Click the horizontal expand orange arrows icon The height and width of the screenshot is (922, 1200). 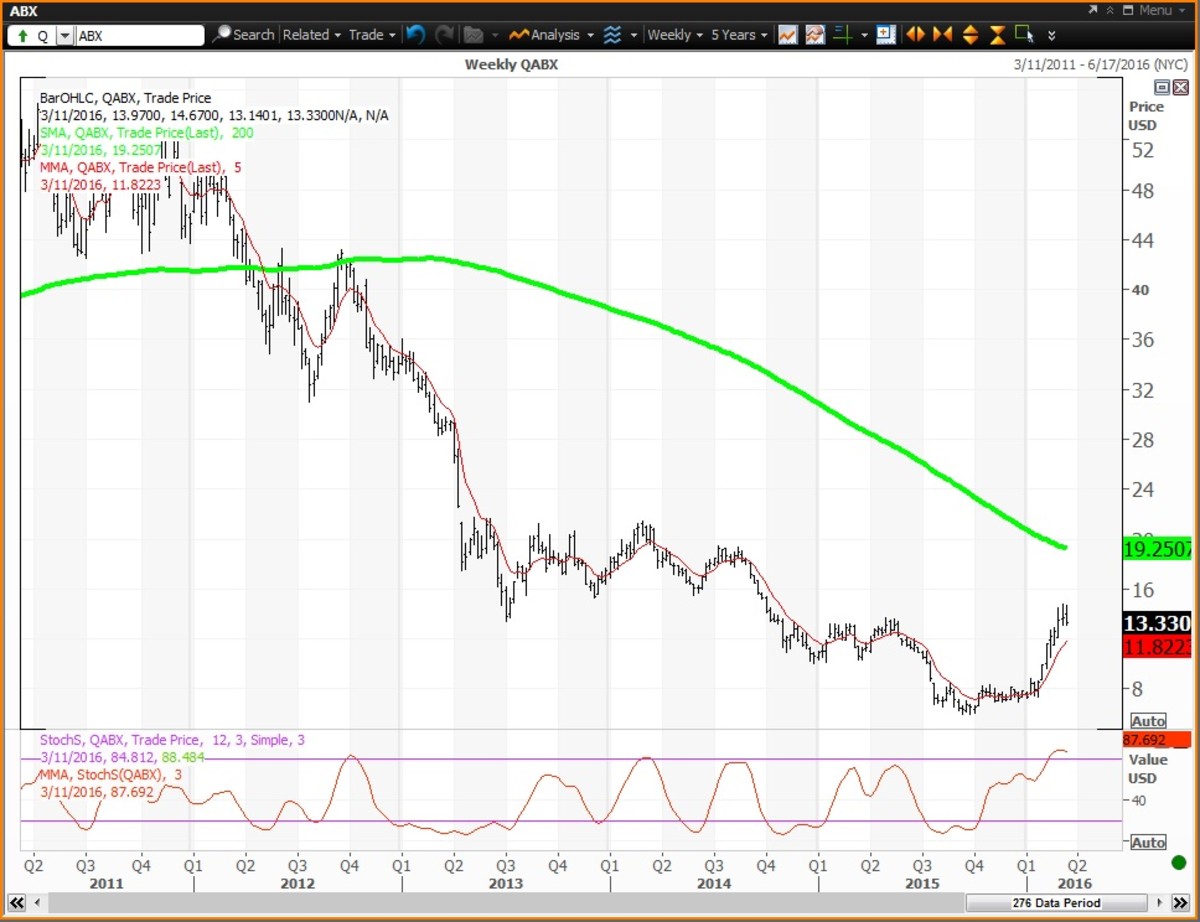click(x=914, y=35)
